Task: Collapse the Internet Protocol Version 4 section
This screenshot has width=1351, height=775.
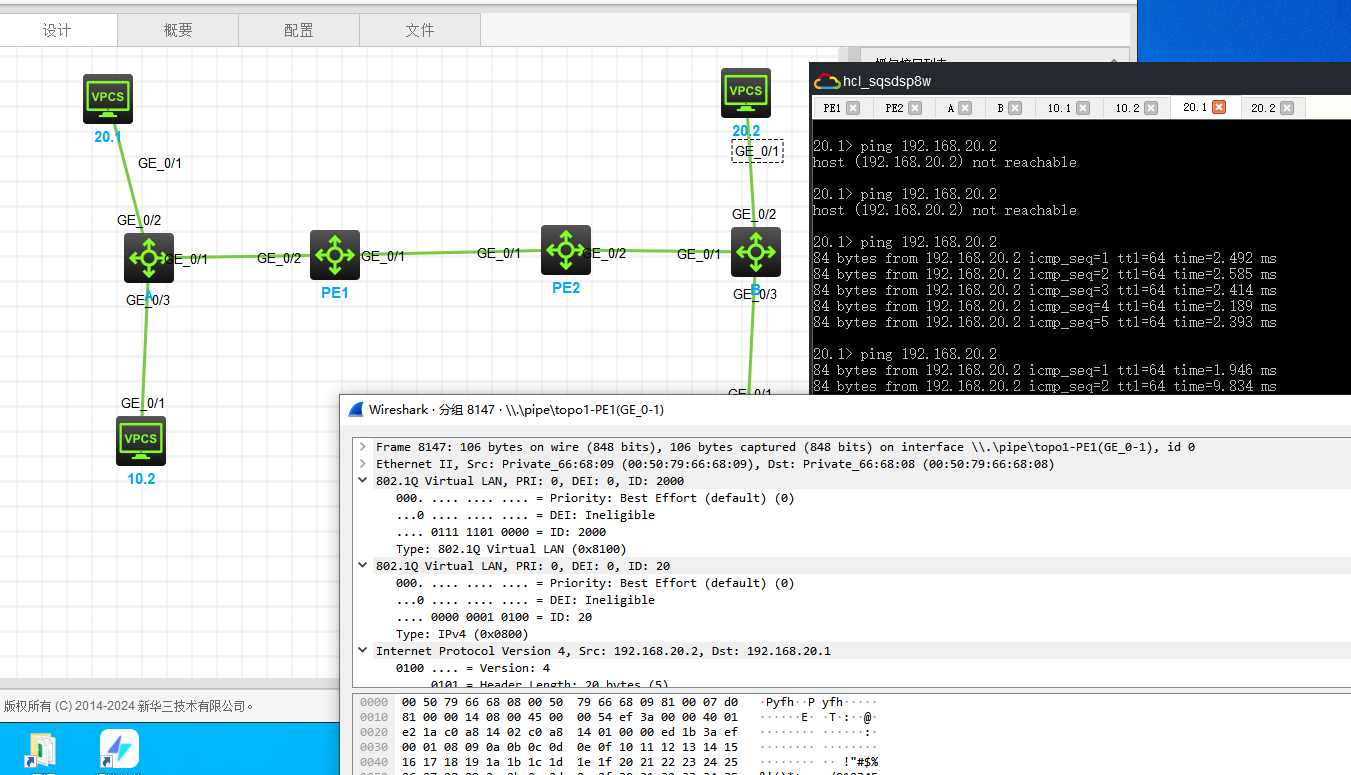Action: pos(363,651)
